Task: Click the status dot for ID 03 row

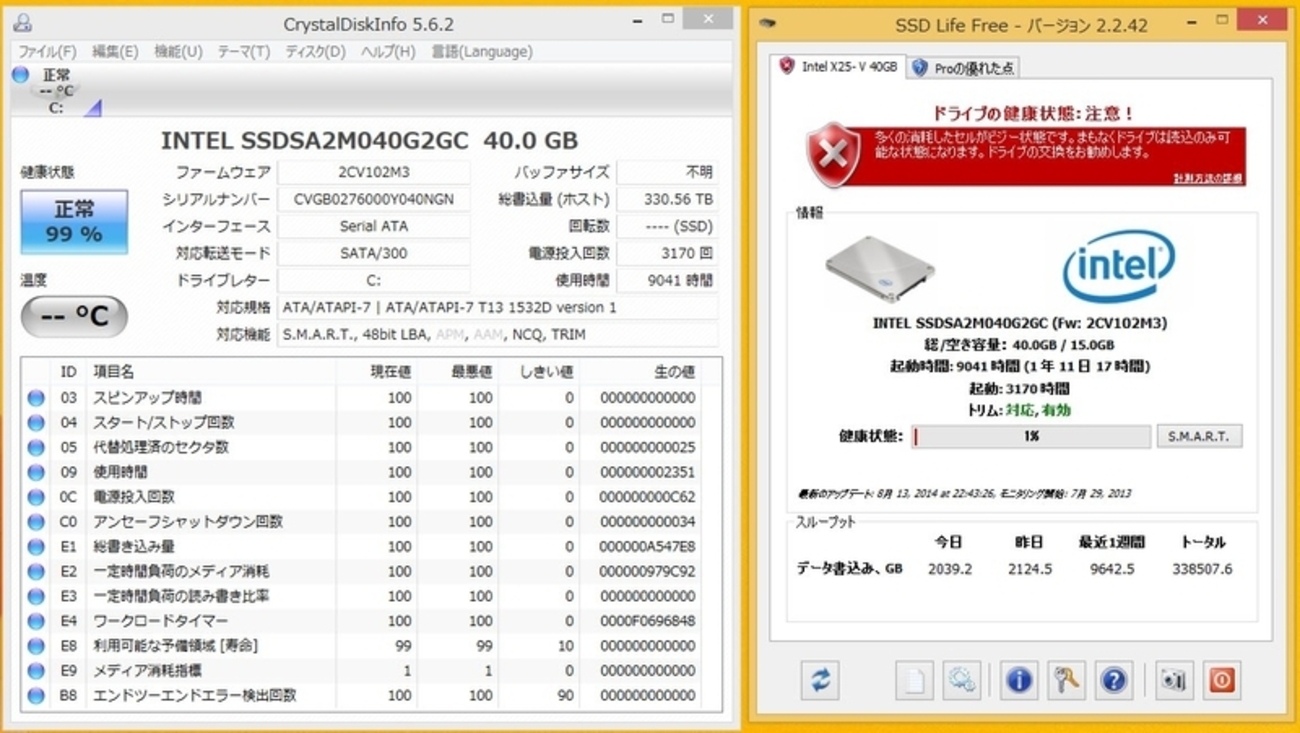Action: pyautogui.click(x=36, y=398)
